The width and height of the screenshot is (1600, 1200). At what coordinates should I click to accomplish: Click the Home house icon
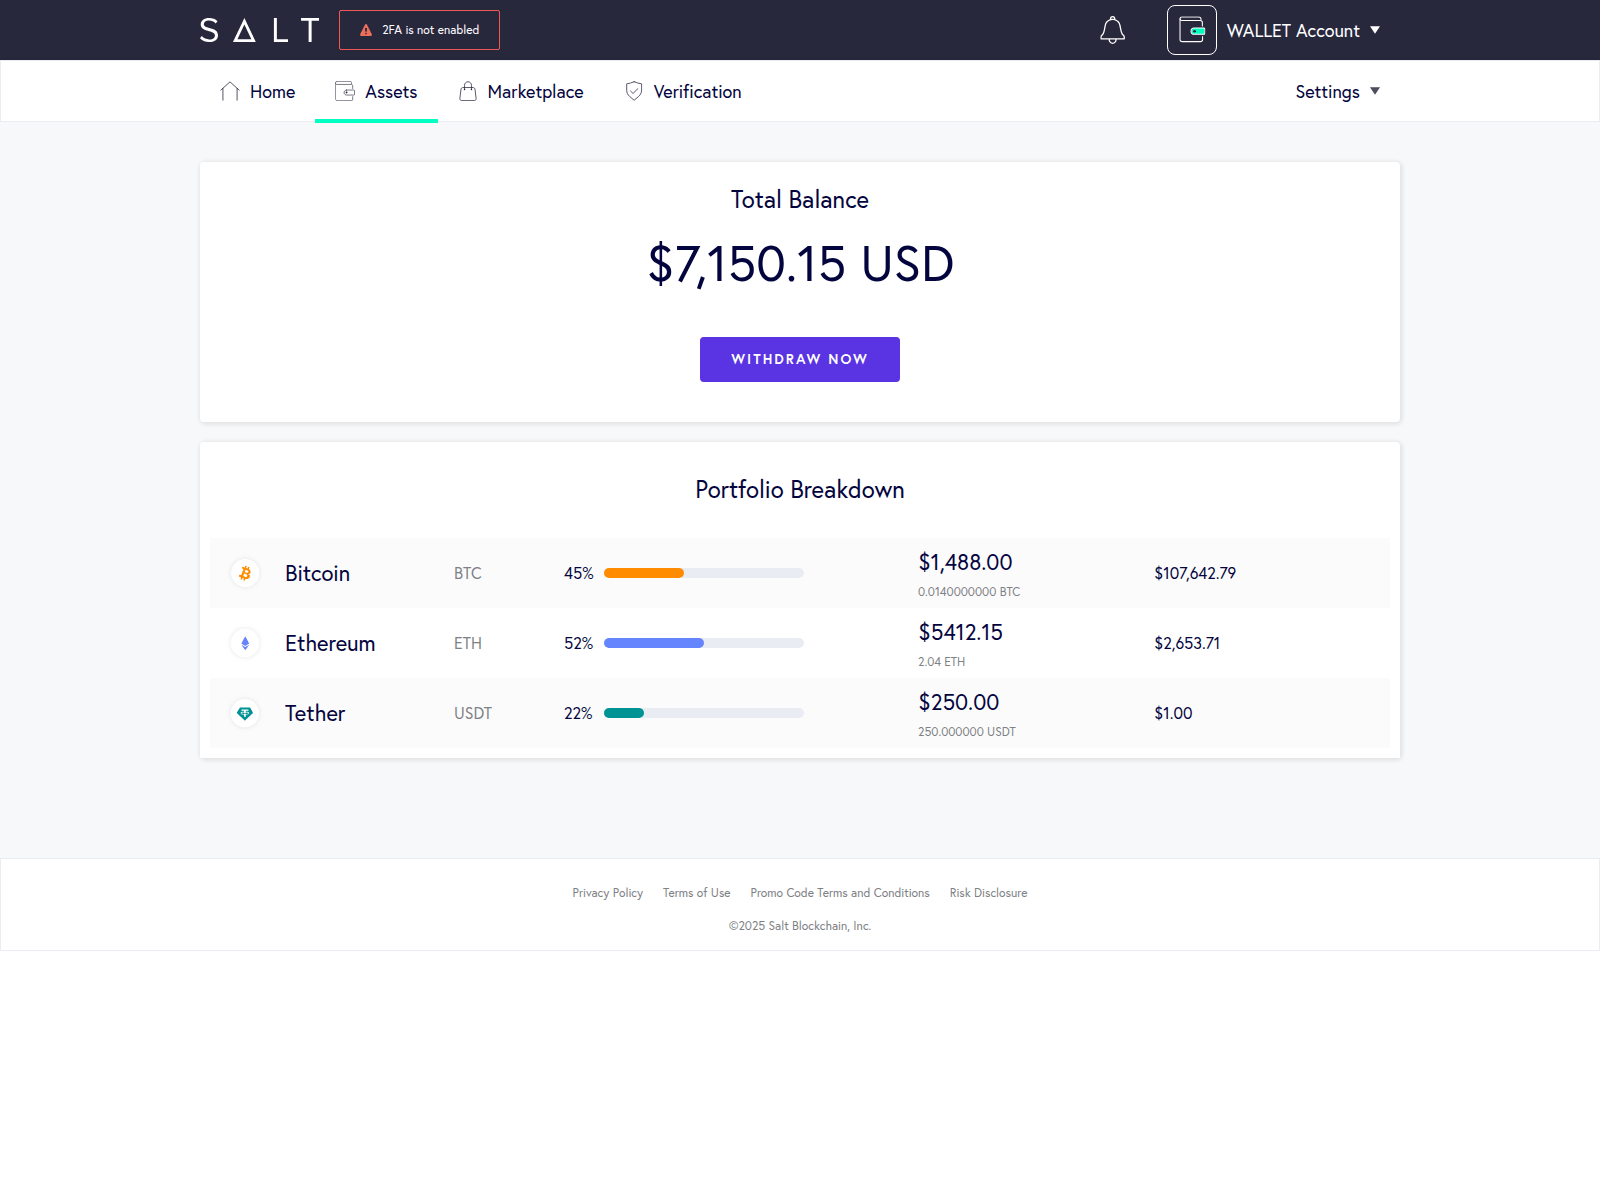point(230,92)
